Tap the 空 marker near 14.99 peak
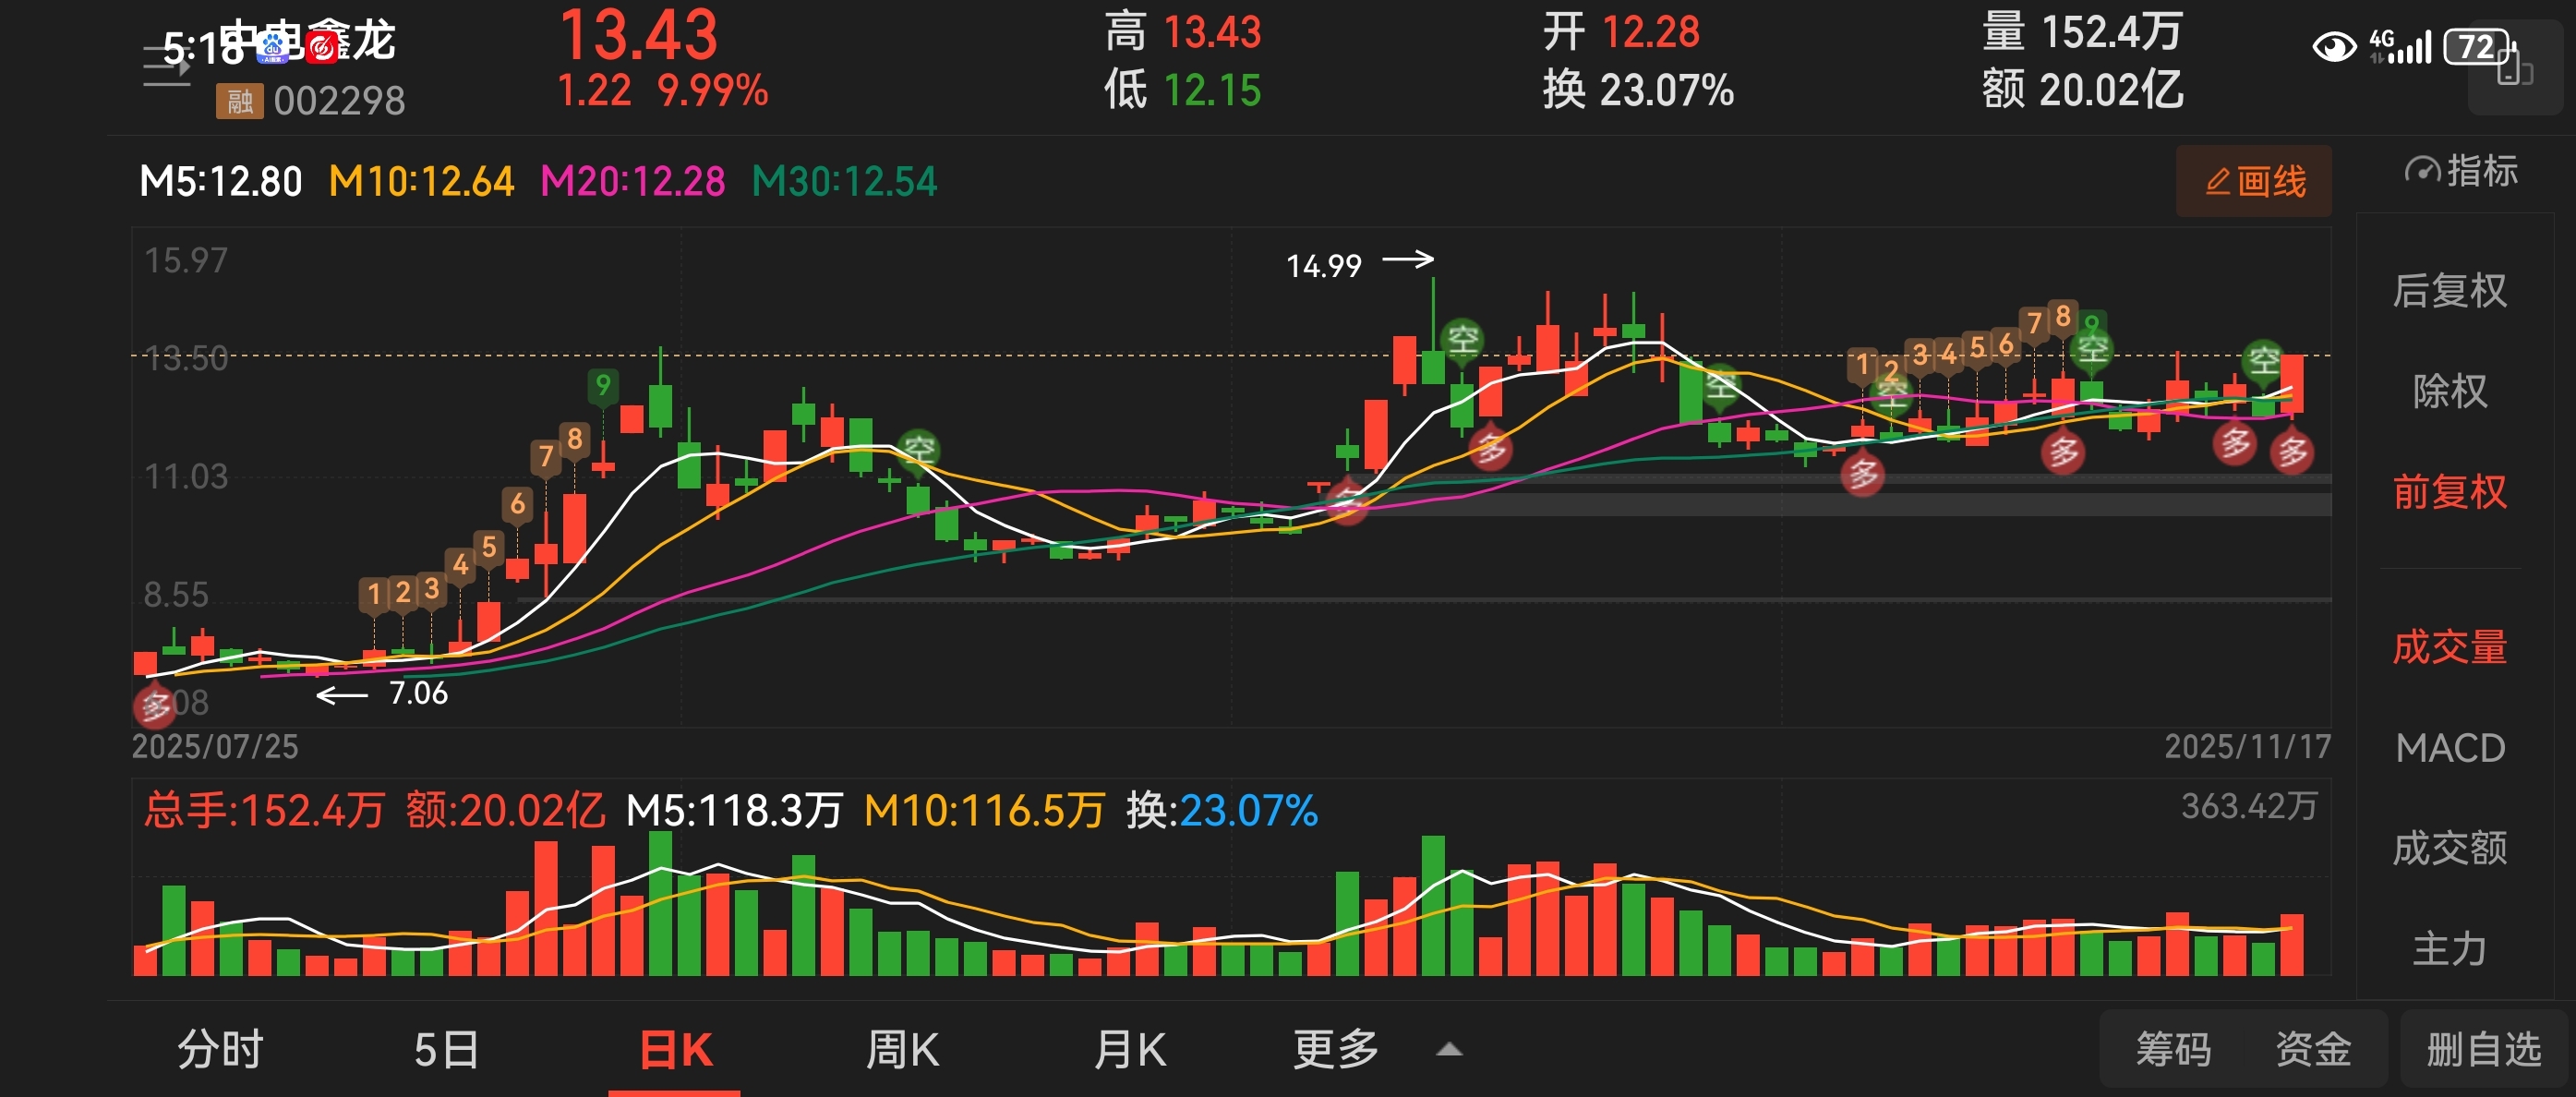Image resolution: width=2576 pixels, height=1097 pixels. [1463, 339]
